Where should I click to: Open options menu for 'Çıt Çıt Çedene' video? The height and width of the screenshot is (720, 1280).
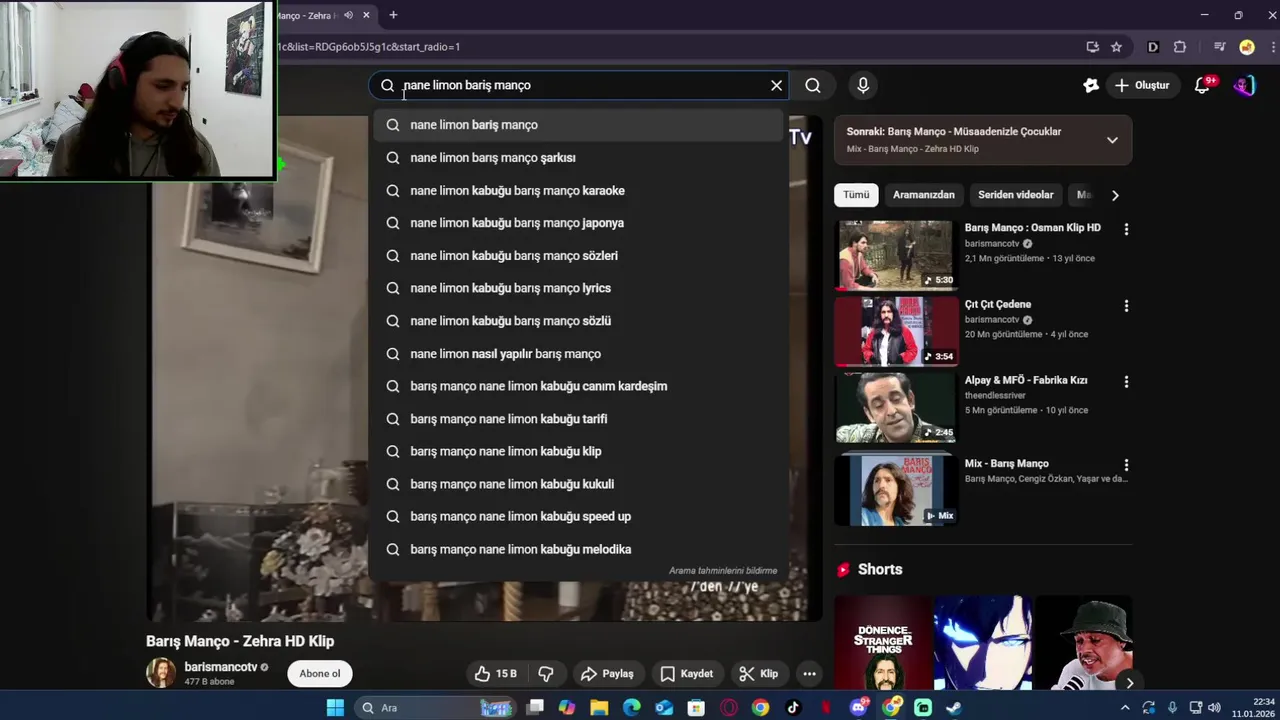click(1126, 306)
